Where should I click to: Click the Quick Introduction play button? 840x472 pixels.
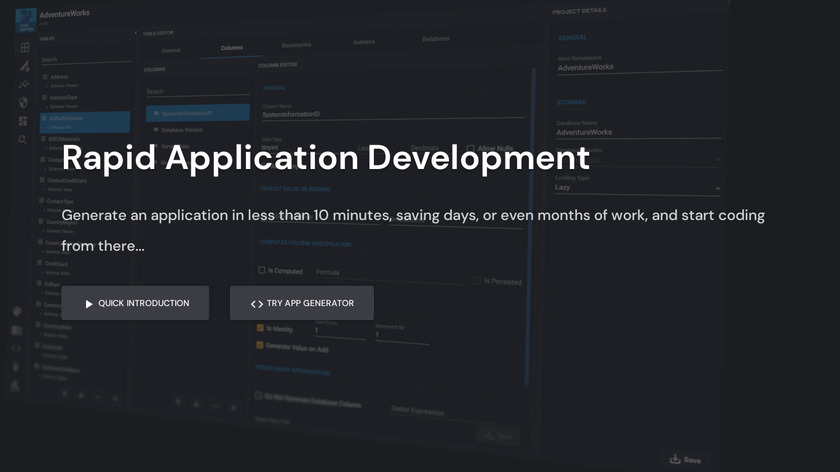pos(135,303)
